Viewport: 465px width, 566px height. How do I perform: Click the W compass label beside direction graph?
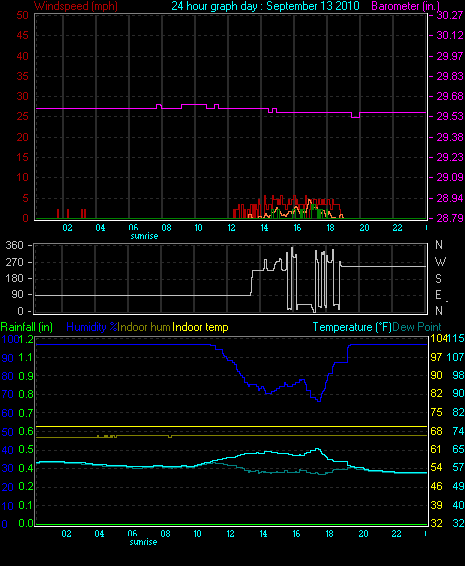[440, 261]
